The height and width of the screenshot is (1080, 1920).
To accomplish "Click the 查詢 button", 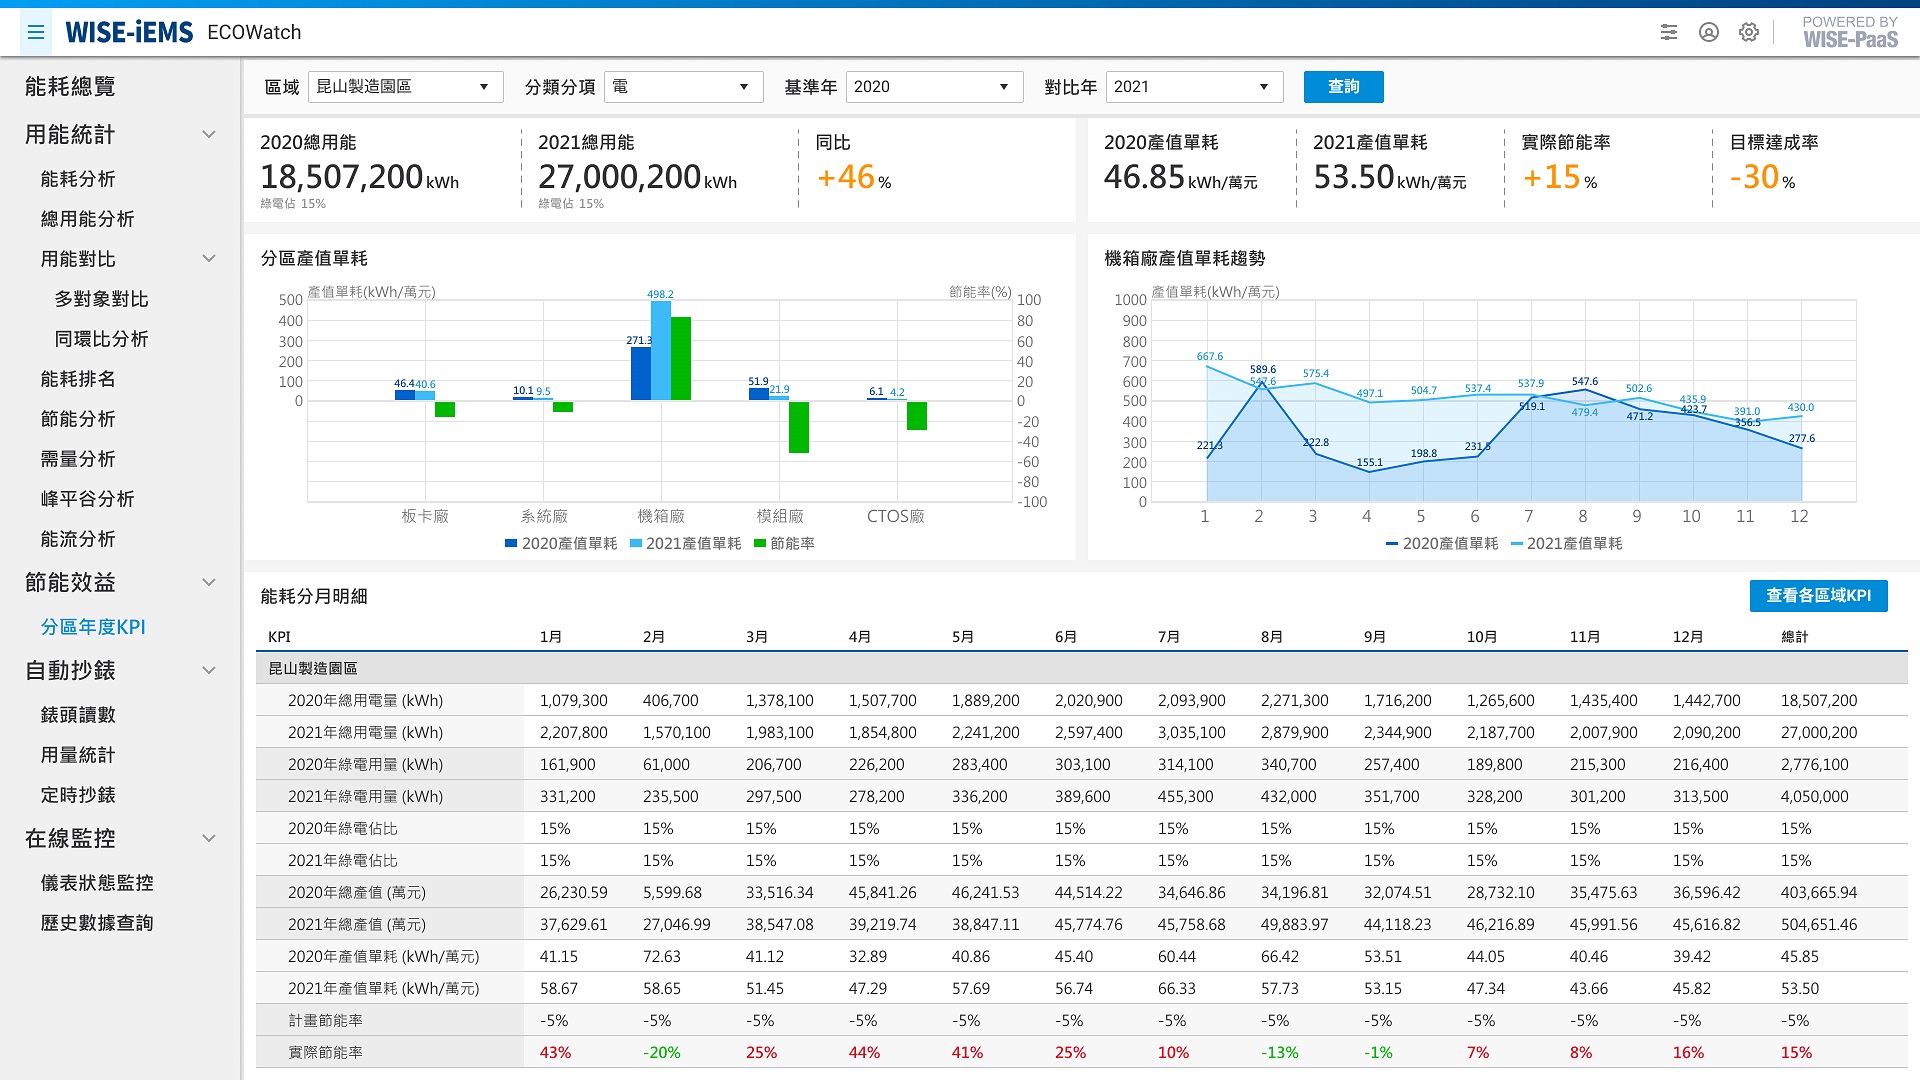I will click(1343, 87).
